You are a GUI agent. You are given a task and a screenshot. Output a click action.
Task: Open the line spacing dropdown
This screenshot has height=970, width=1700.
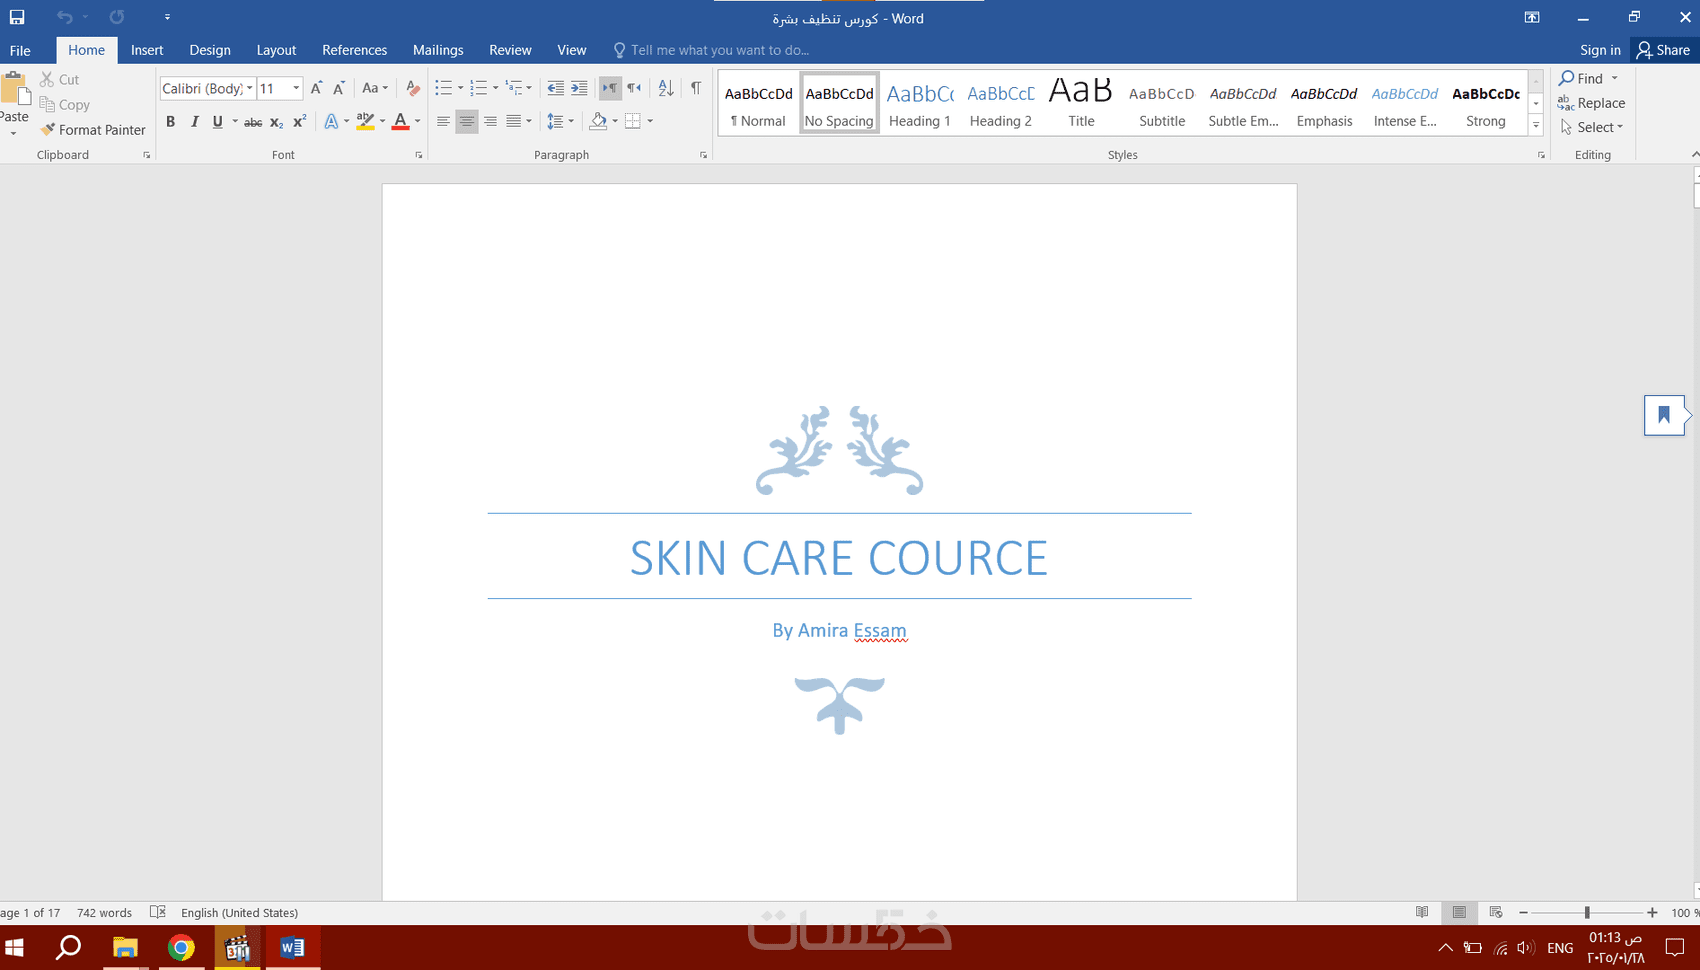pos(560,122)
